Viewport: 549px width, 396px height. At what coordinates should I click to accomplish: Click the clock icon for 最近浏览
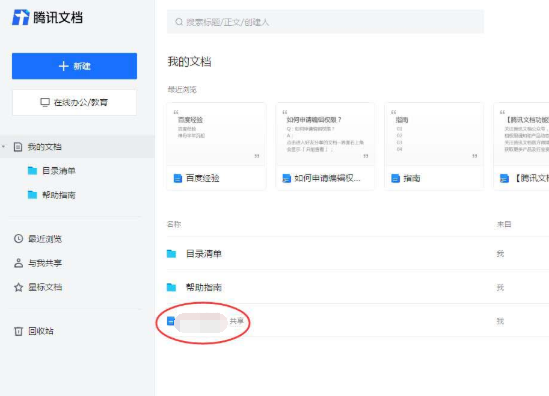[18, 239]
